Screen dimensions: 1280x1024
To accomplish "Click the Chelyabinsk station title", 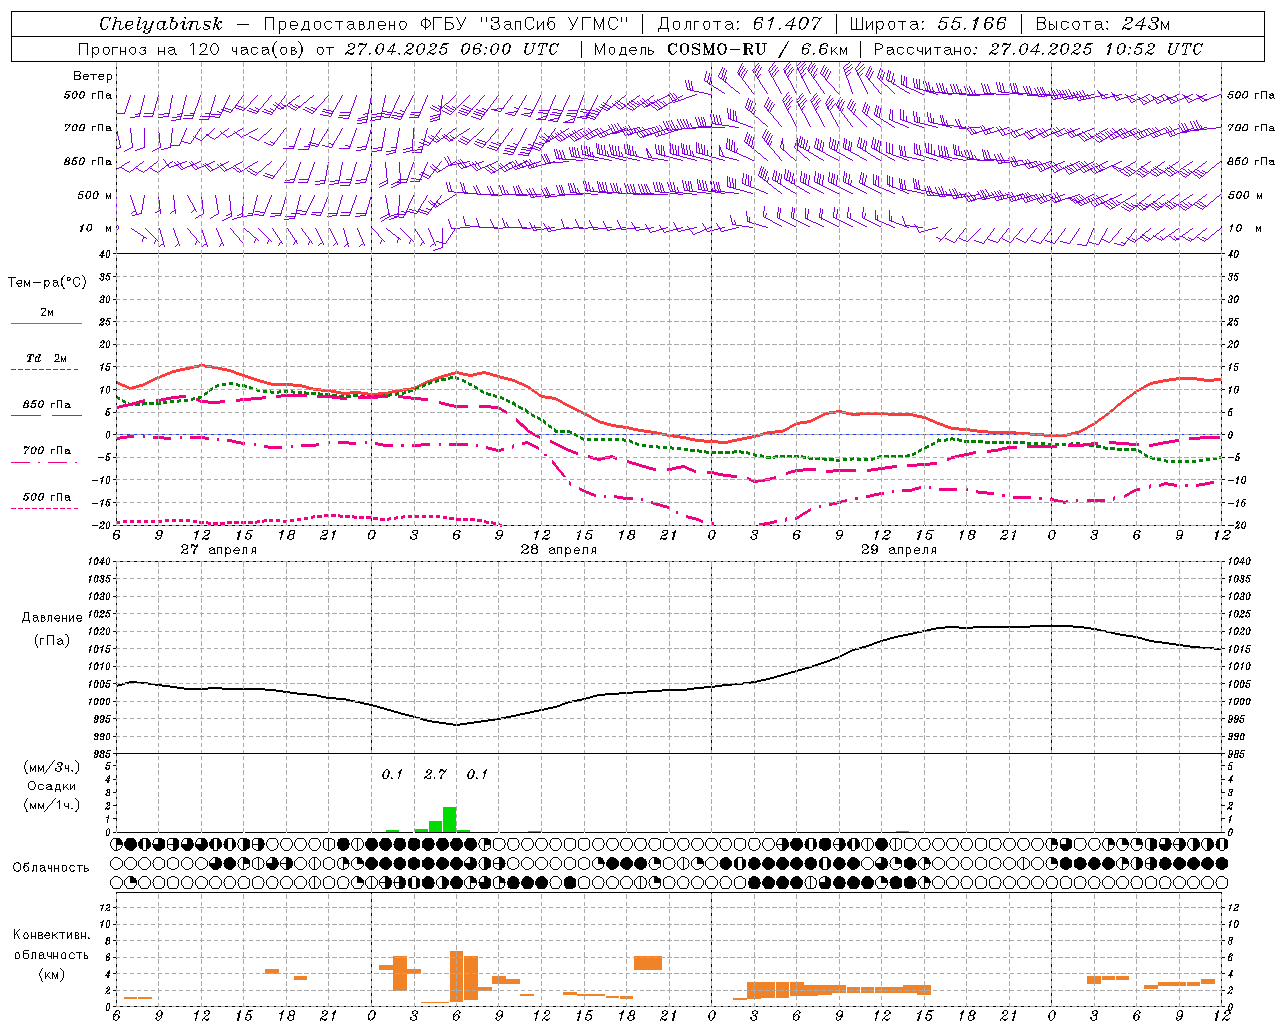I will (160, 24).
